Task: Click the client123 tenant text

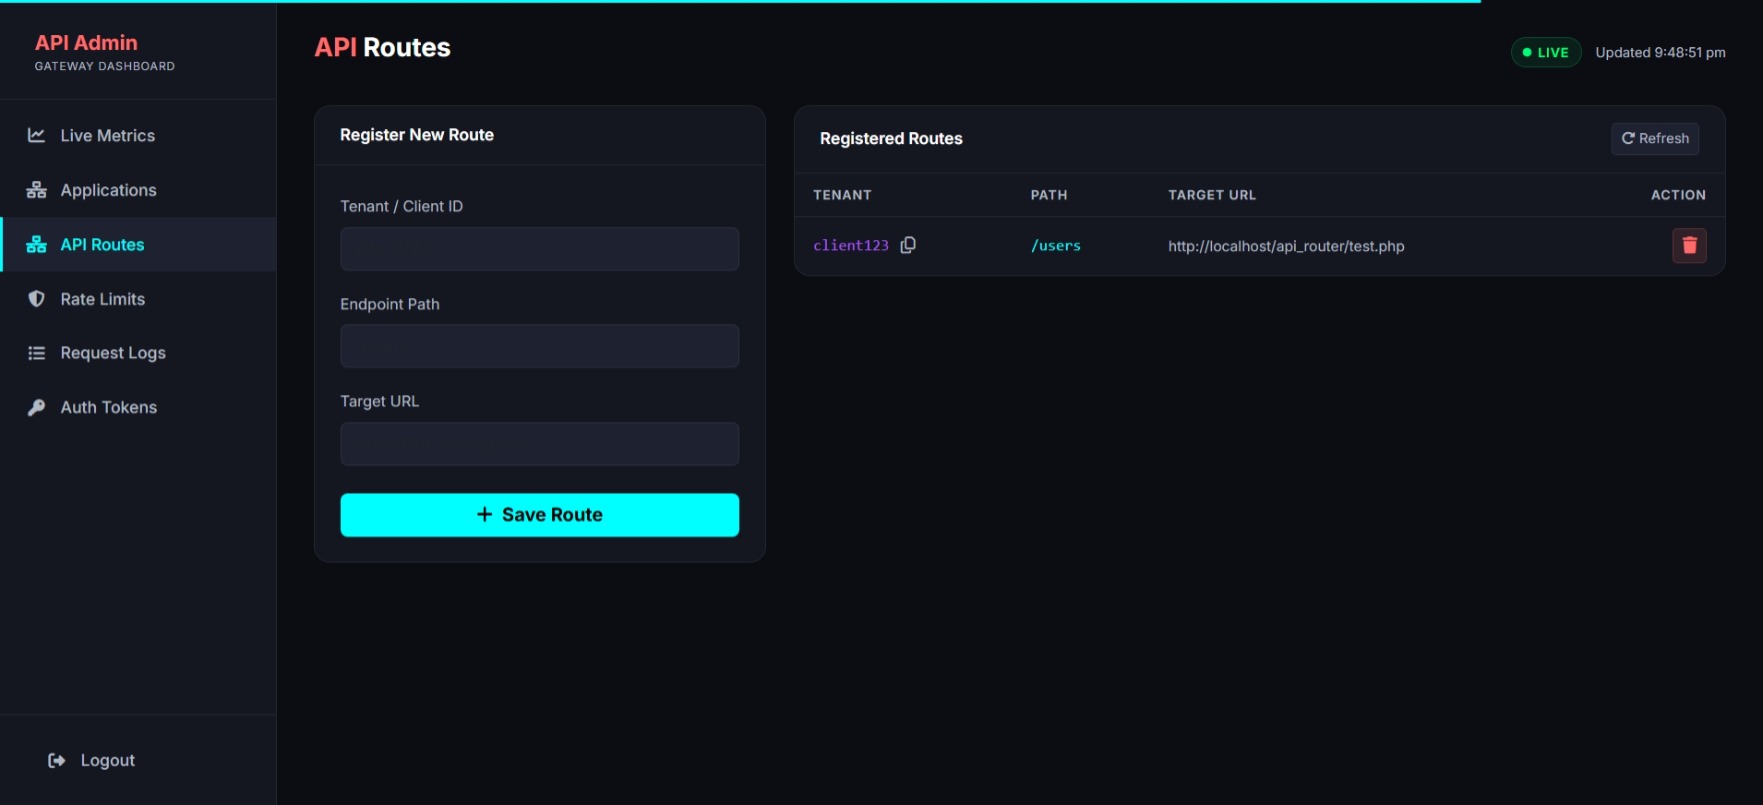Action: [851, 245]
